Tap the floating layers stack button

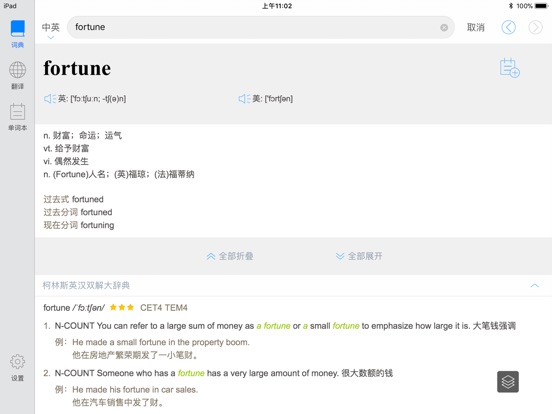tap(508, 382)
